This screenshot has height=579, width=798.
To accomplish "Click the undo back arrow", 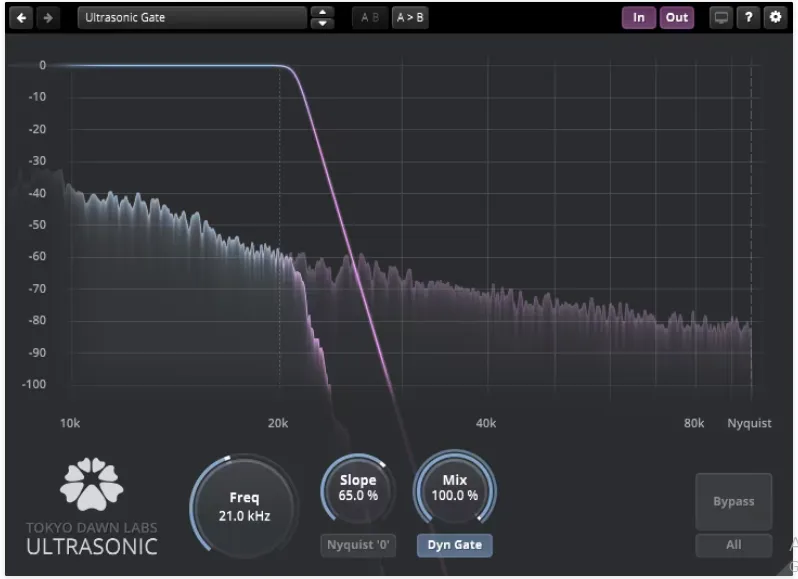I will click(x=21, y=18).
